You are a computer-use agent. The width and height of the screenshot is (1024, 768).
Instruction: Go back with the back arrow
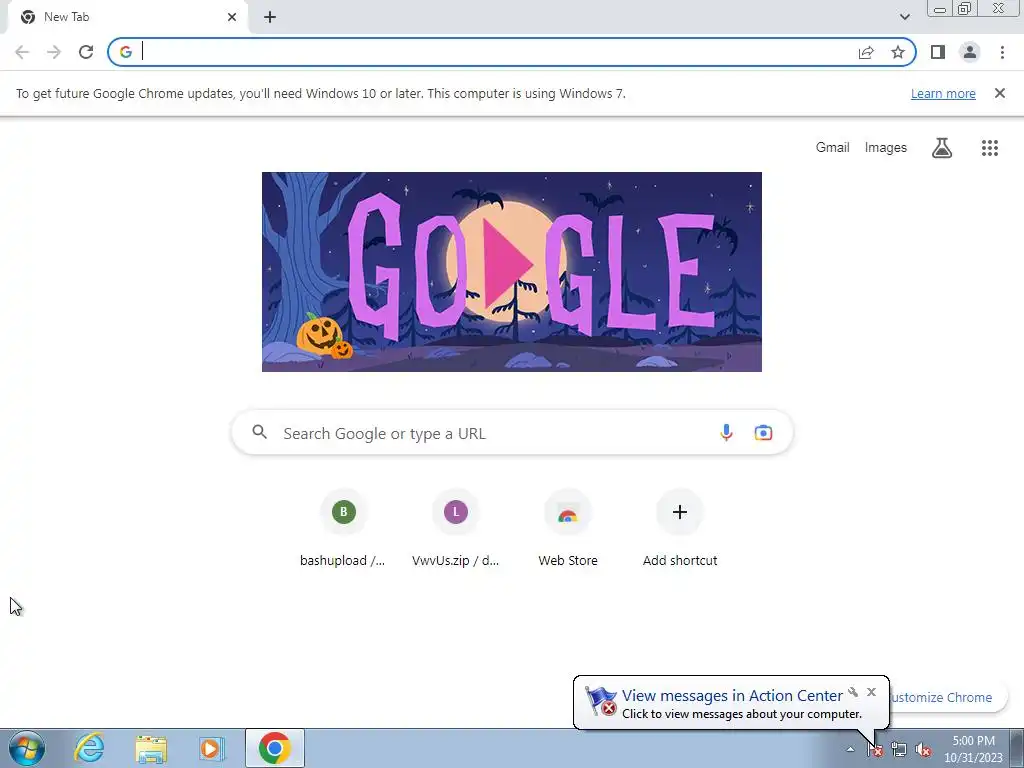click(22, 52)
